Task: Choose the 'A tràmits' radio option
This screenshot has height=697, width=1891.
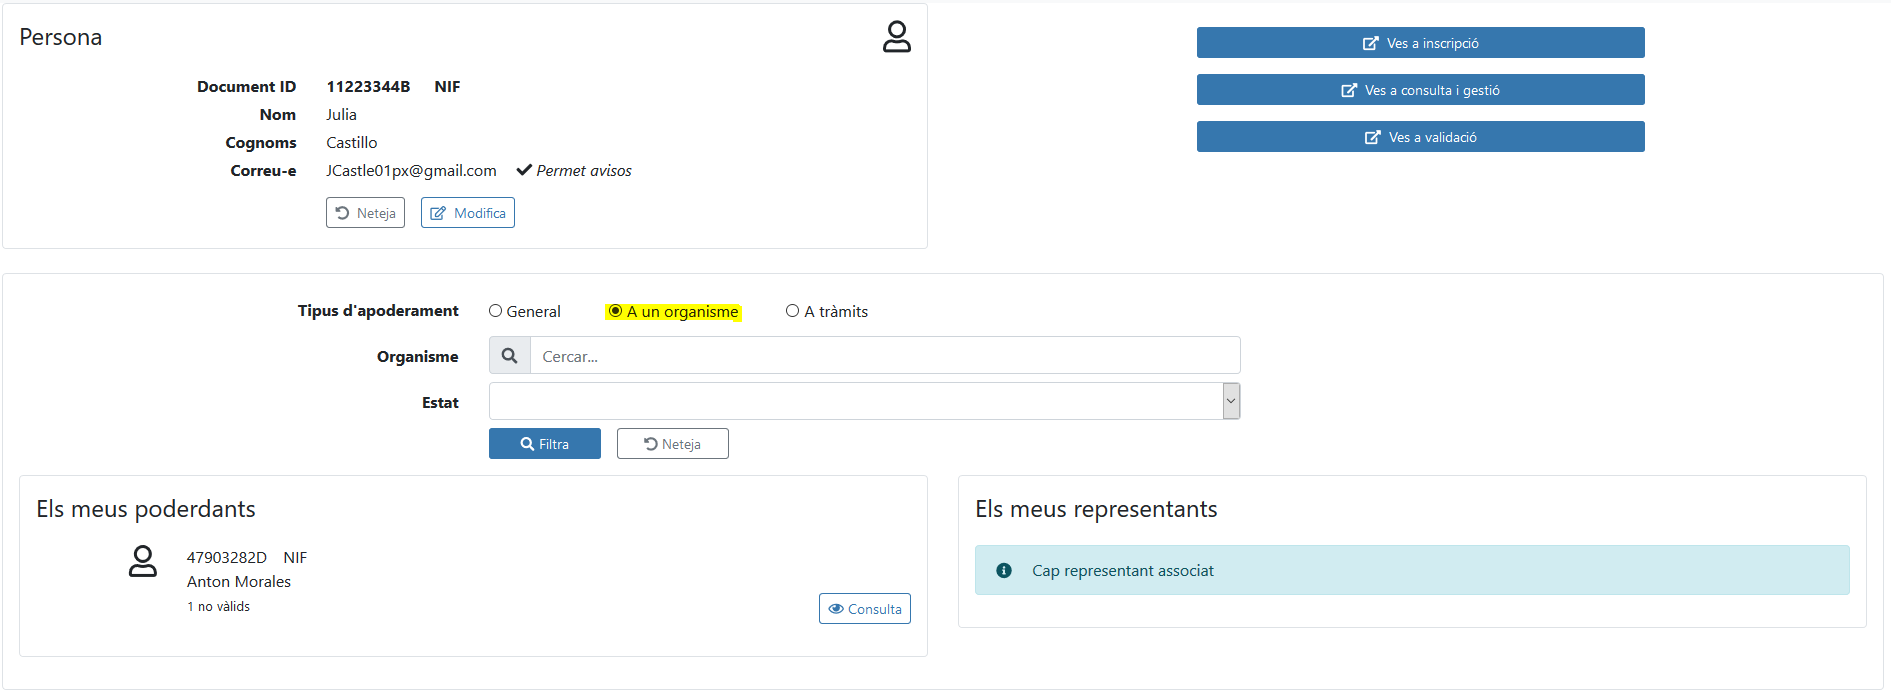Action: 793,311
